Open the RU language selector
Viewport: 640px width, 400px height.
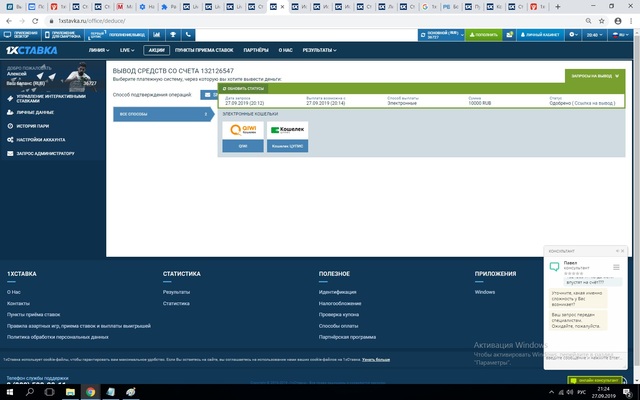coord(620,35)
